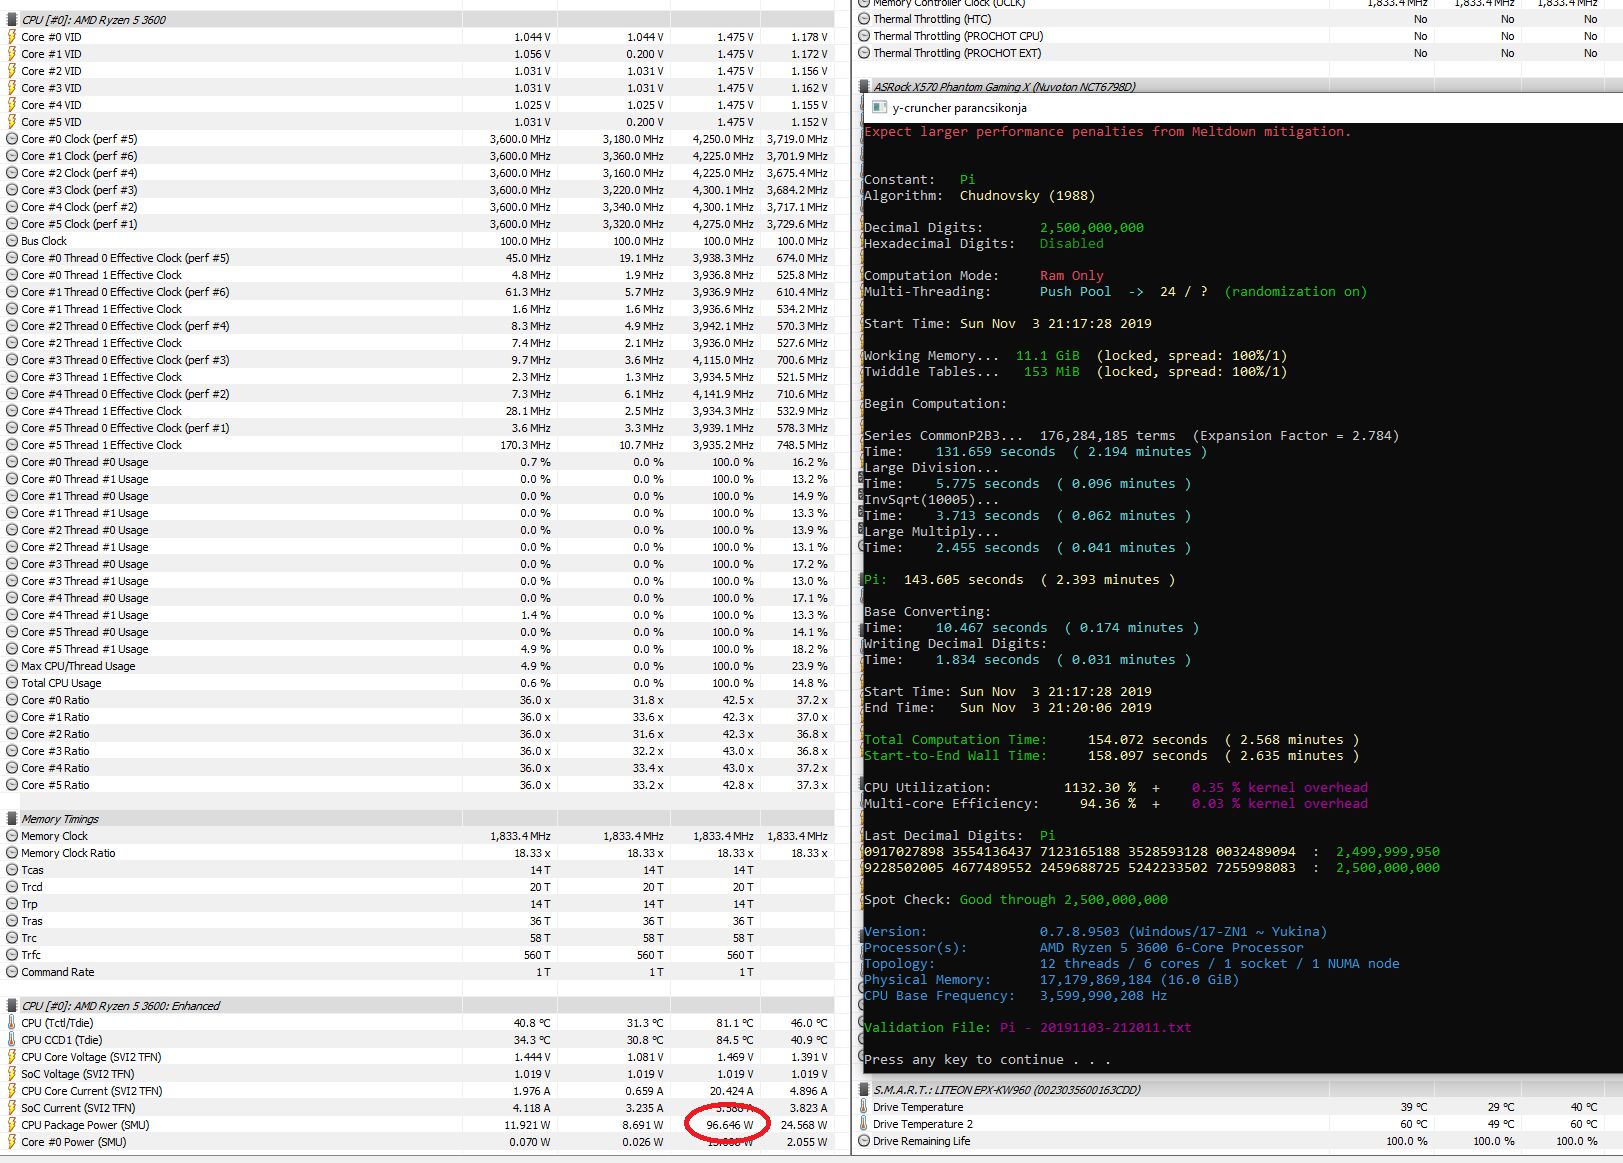
Task: Click the icon beside Core #5 Ratio
Action: coord(12,785)
